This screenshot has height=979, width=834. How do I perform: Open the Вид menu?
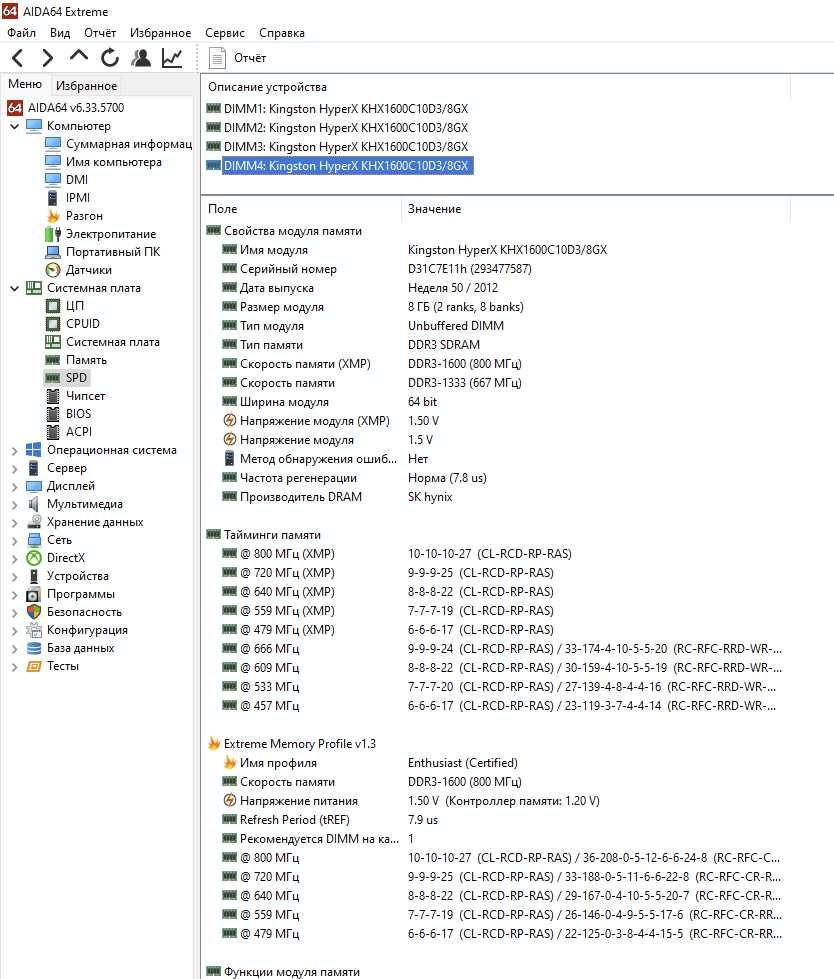click(x=60, y=32)
